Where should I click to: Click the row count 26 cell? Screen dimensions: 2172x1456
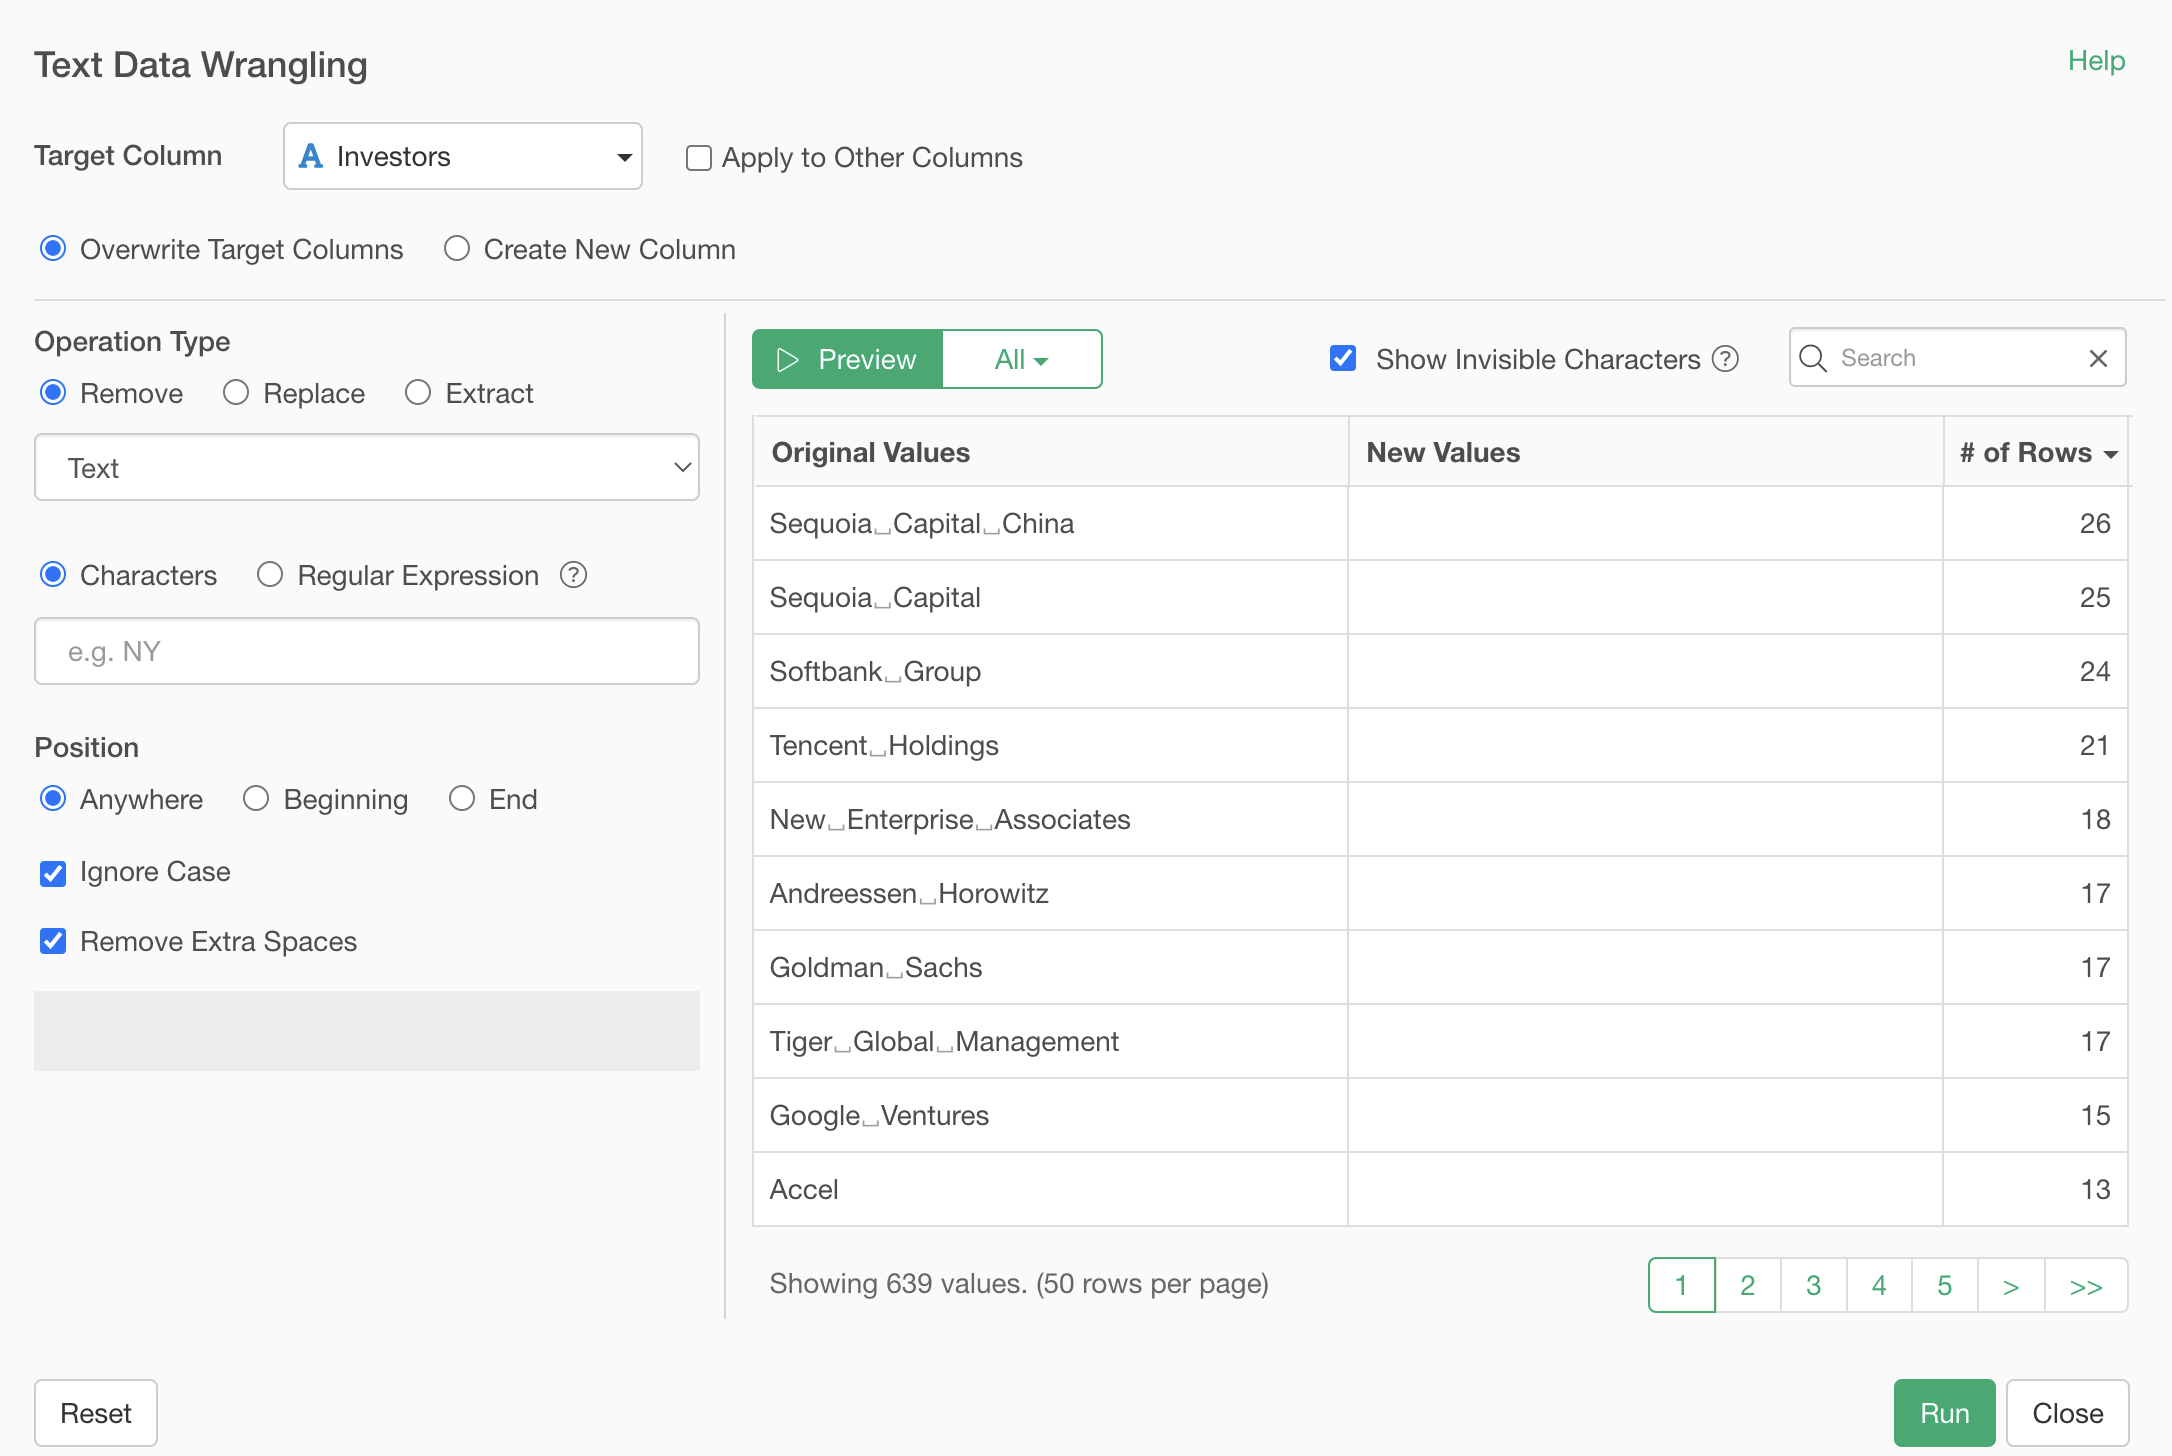pyautogui.click(x=2035, y=523)
